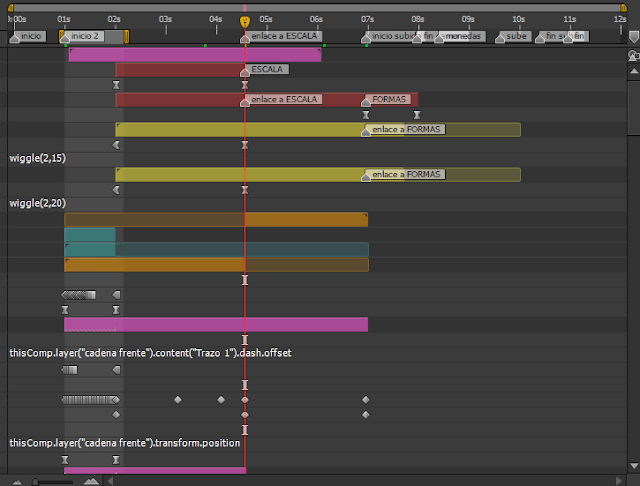Select the teal layer duration bar
Screen dimensions: 640x486
point(90,235)
